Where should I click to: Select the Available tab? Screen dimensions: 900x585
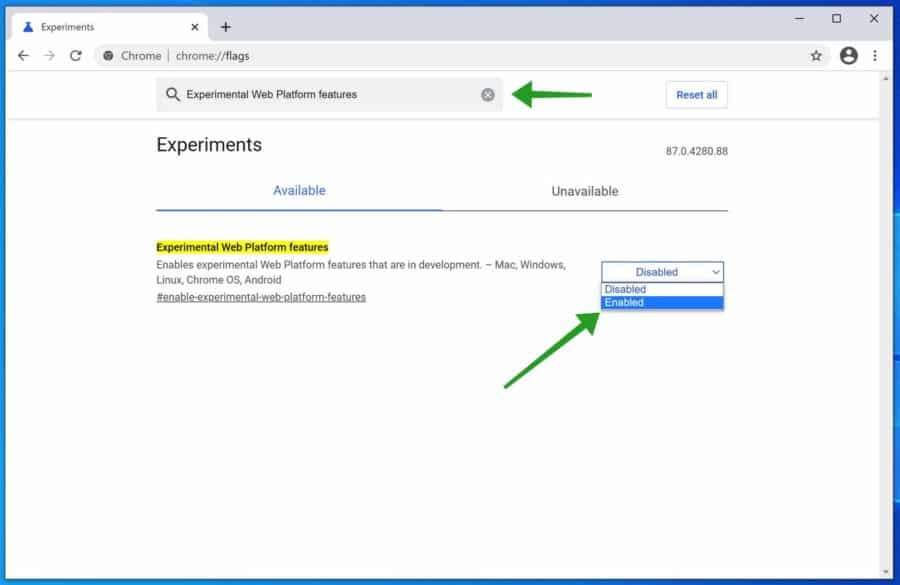[299, 190]
